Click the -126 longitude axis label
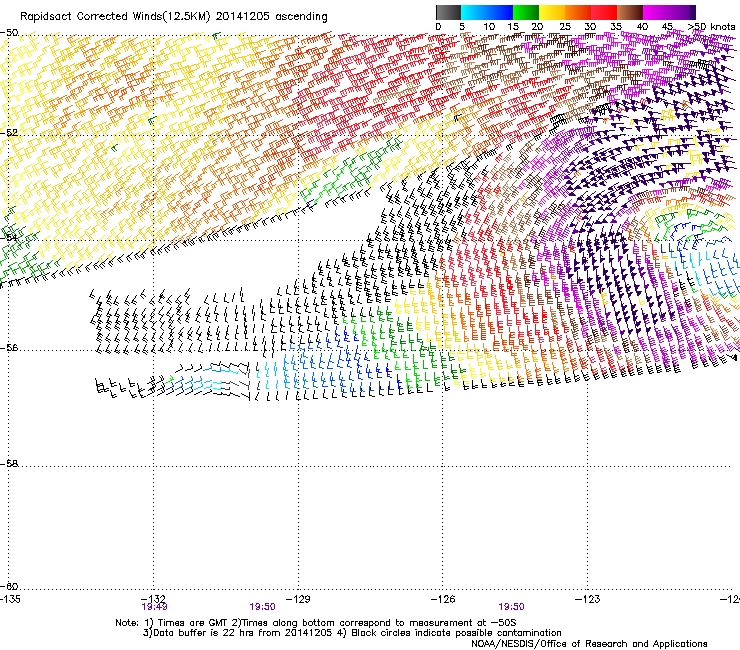Viewport: 740px width, 650px height. tap(443, 599)
